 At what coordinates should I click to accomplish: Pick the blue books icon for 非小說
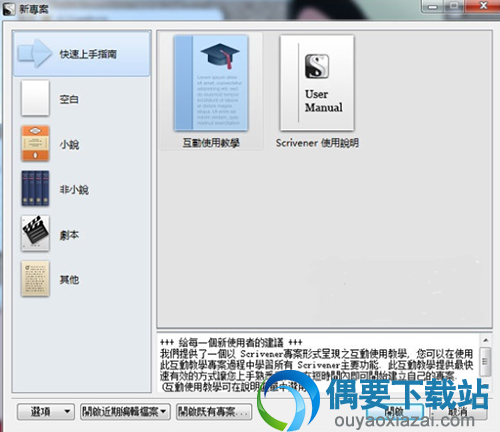pyautogui.click(x=35, y=188)
